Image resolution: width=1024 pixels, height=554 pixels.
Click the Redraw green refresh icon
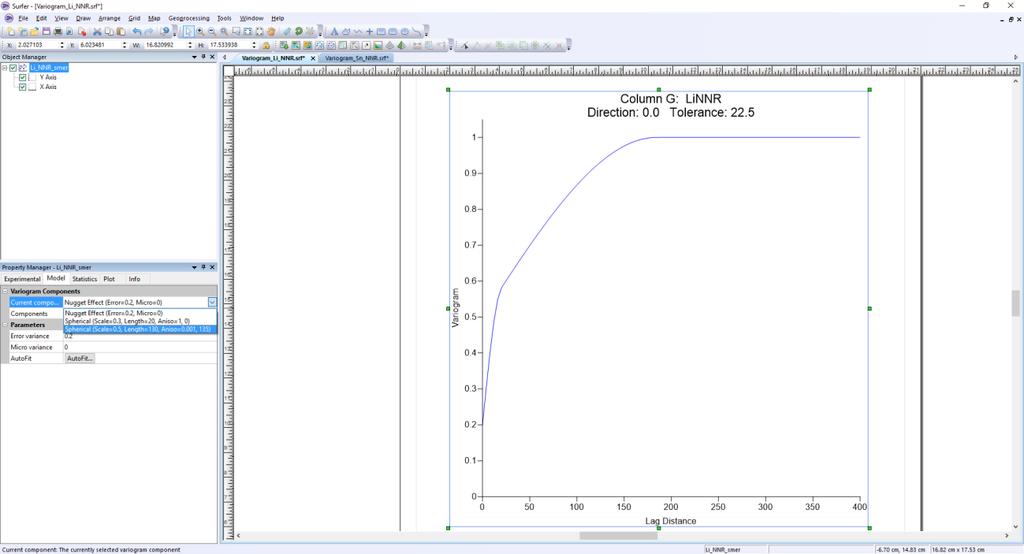[x=298, y=31]
